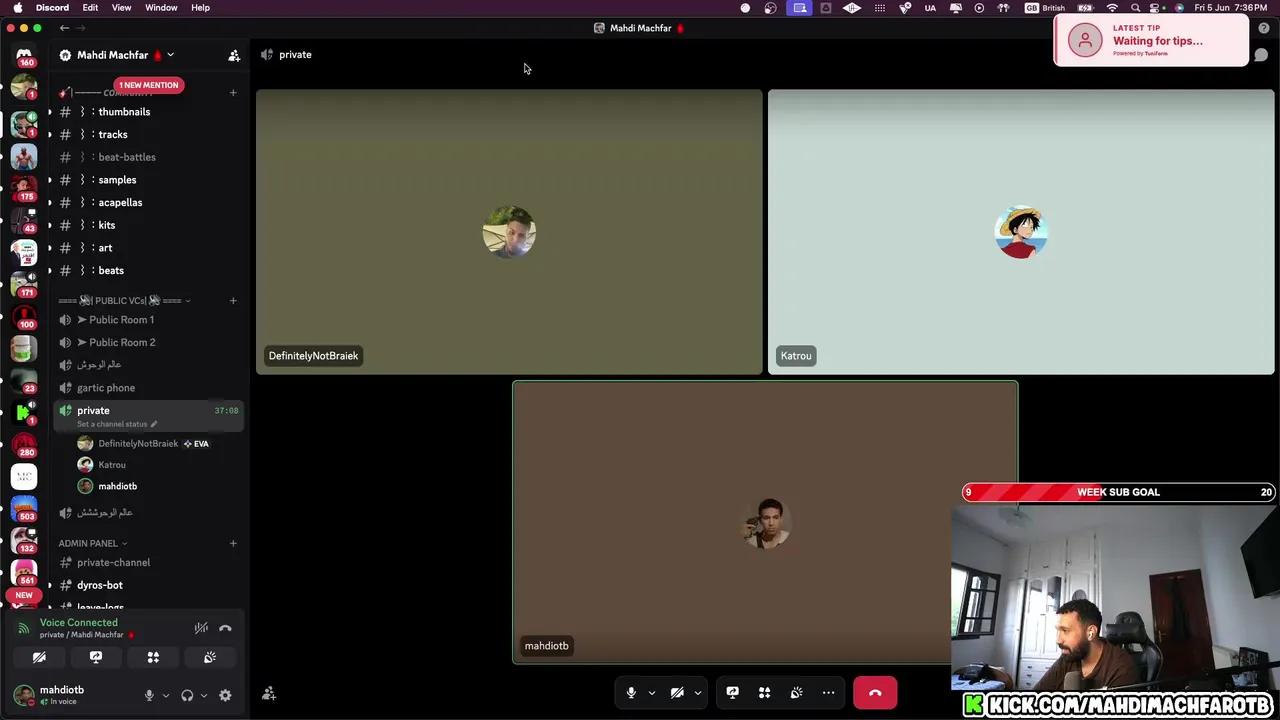This screenshot has height=720, width=1280.
Task: Click the noise suppression icon in Voice Connected panel
Action: 201,628
